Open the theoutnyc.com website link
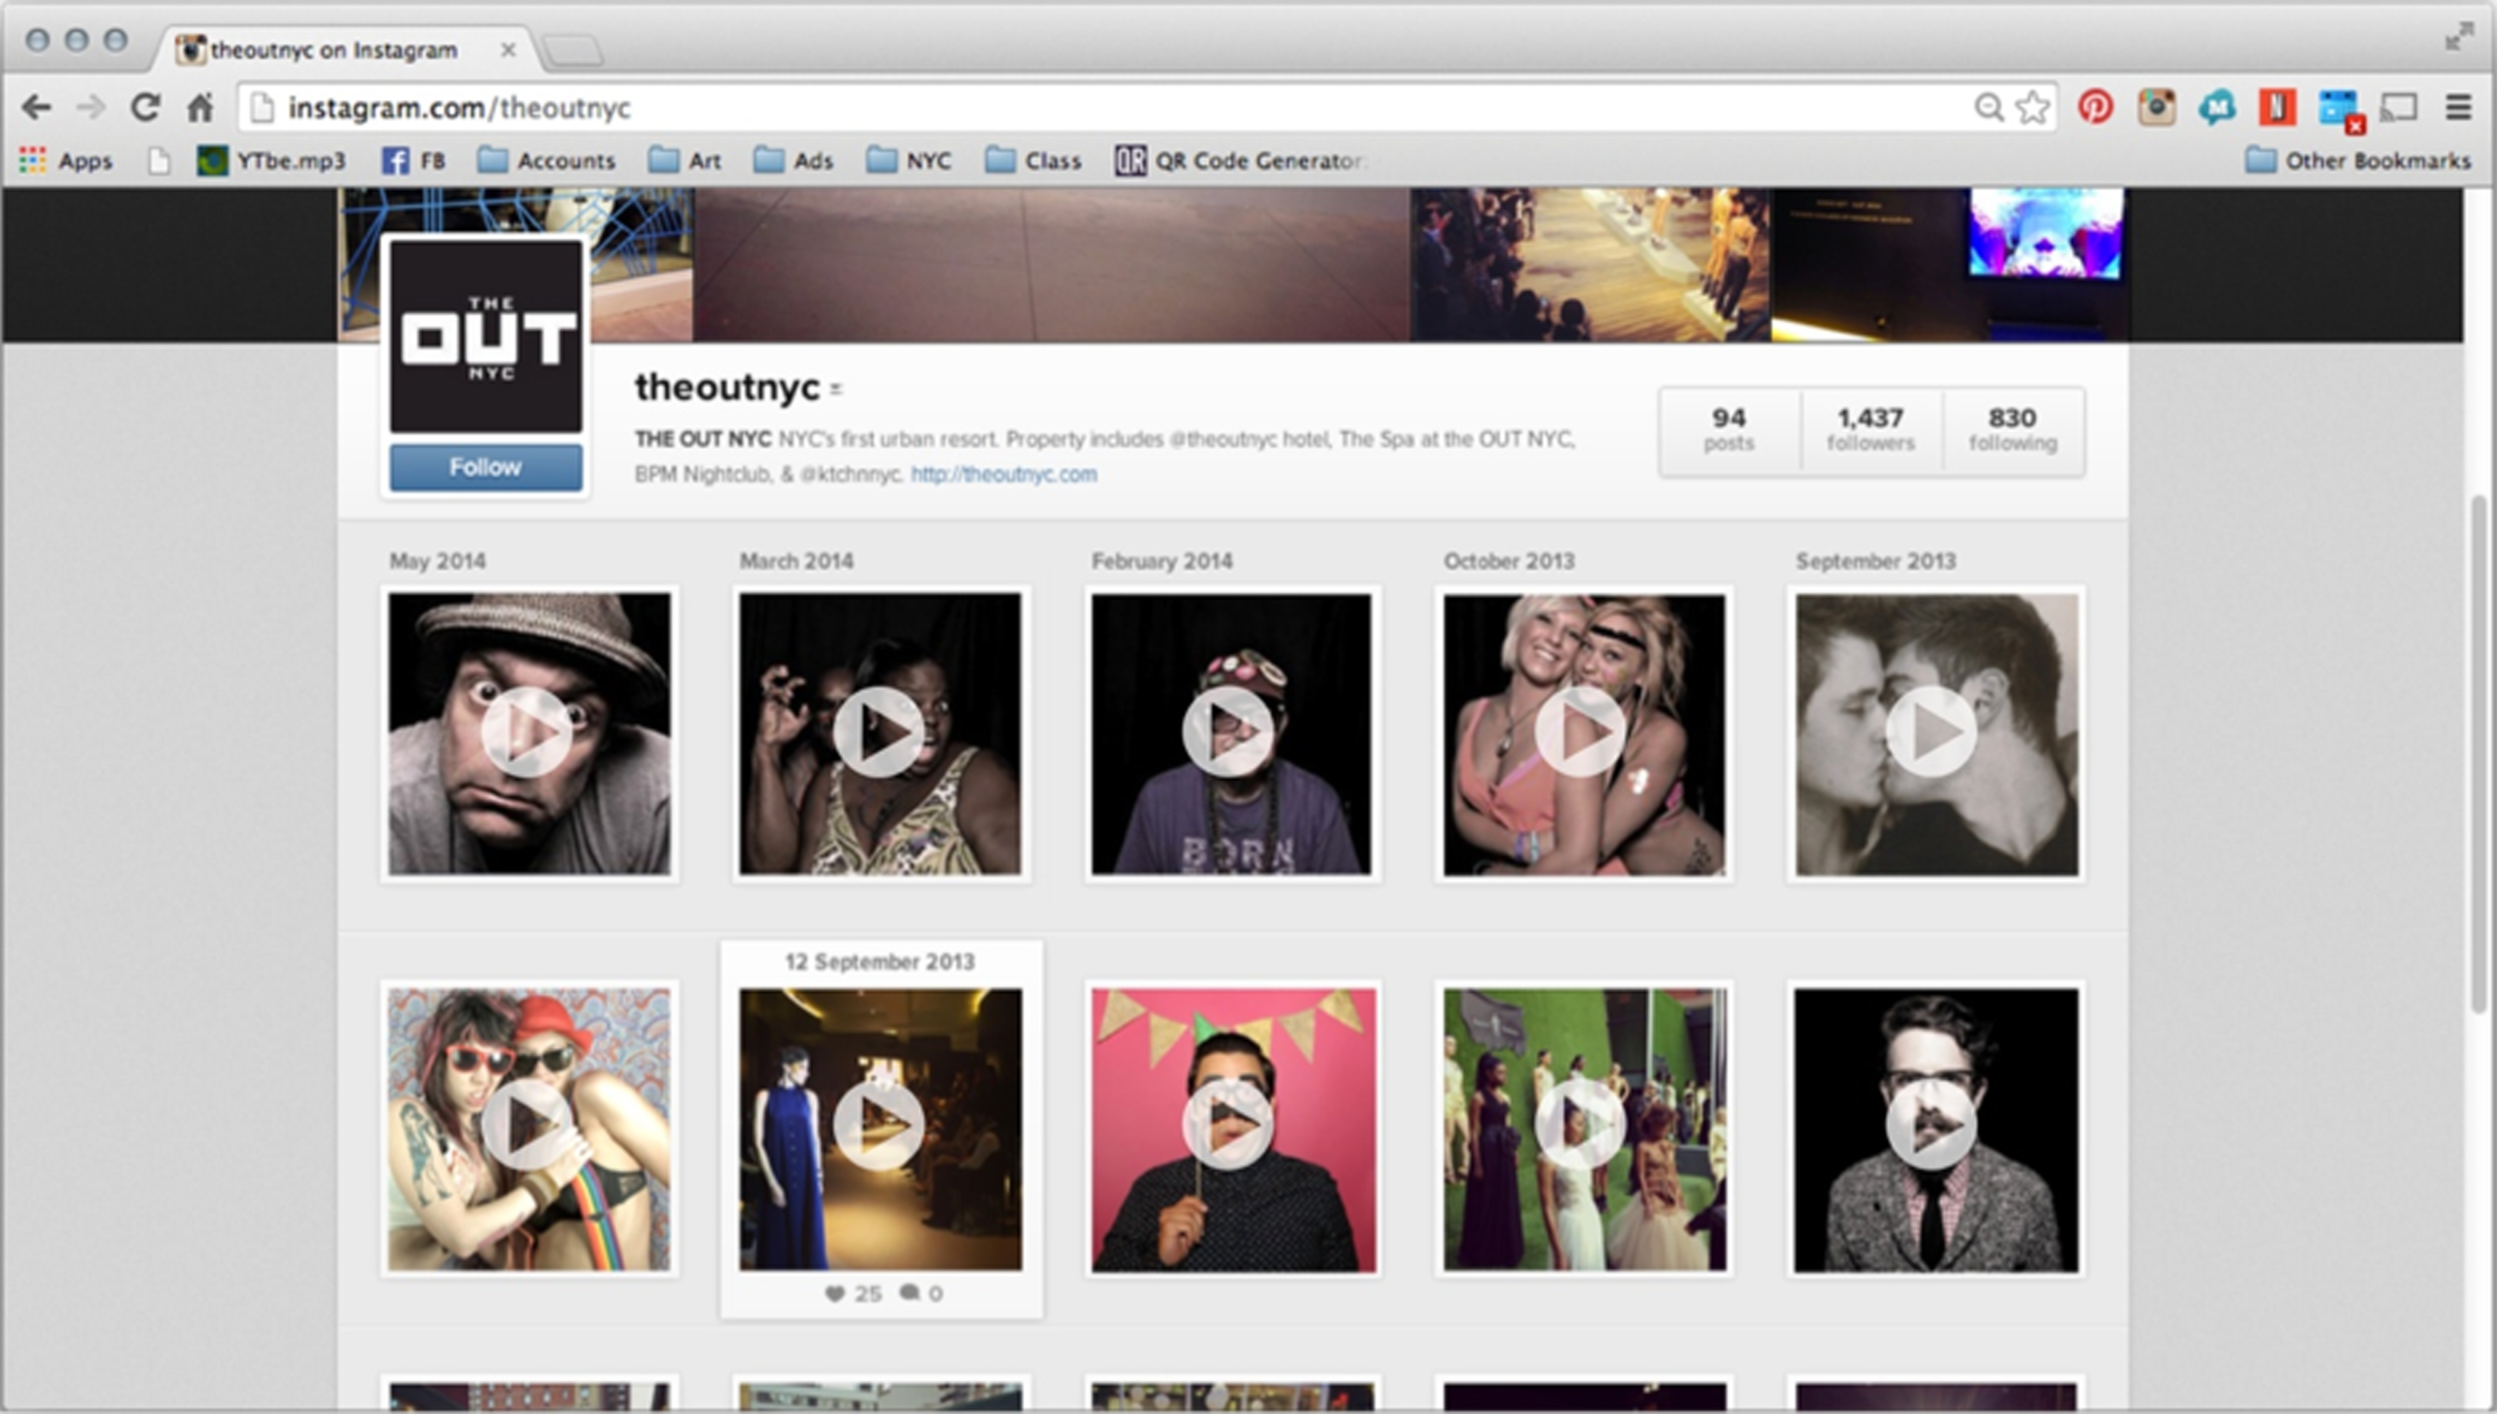 (1003, 474)
